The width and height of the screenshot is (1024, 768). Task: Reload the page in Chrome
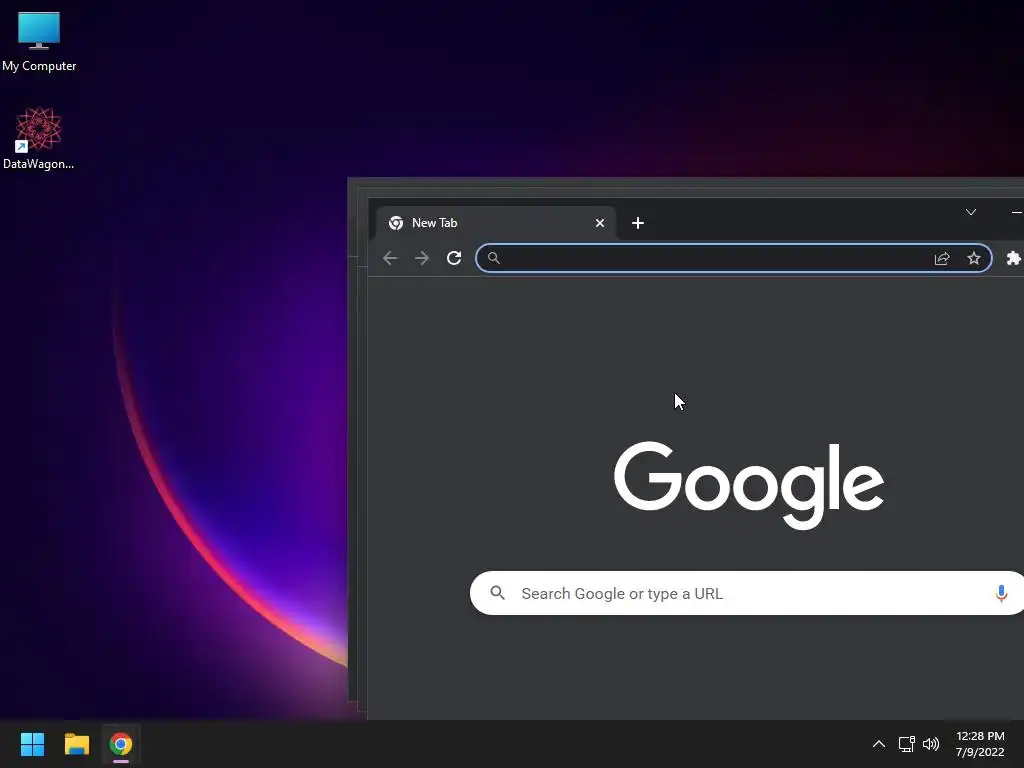[454, 258]
